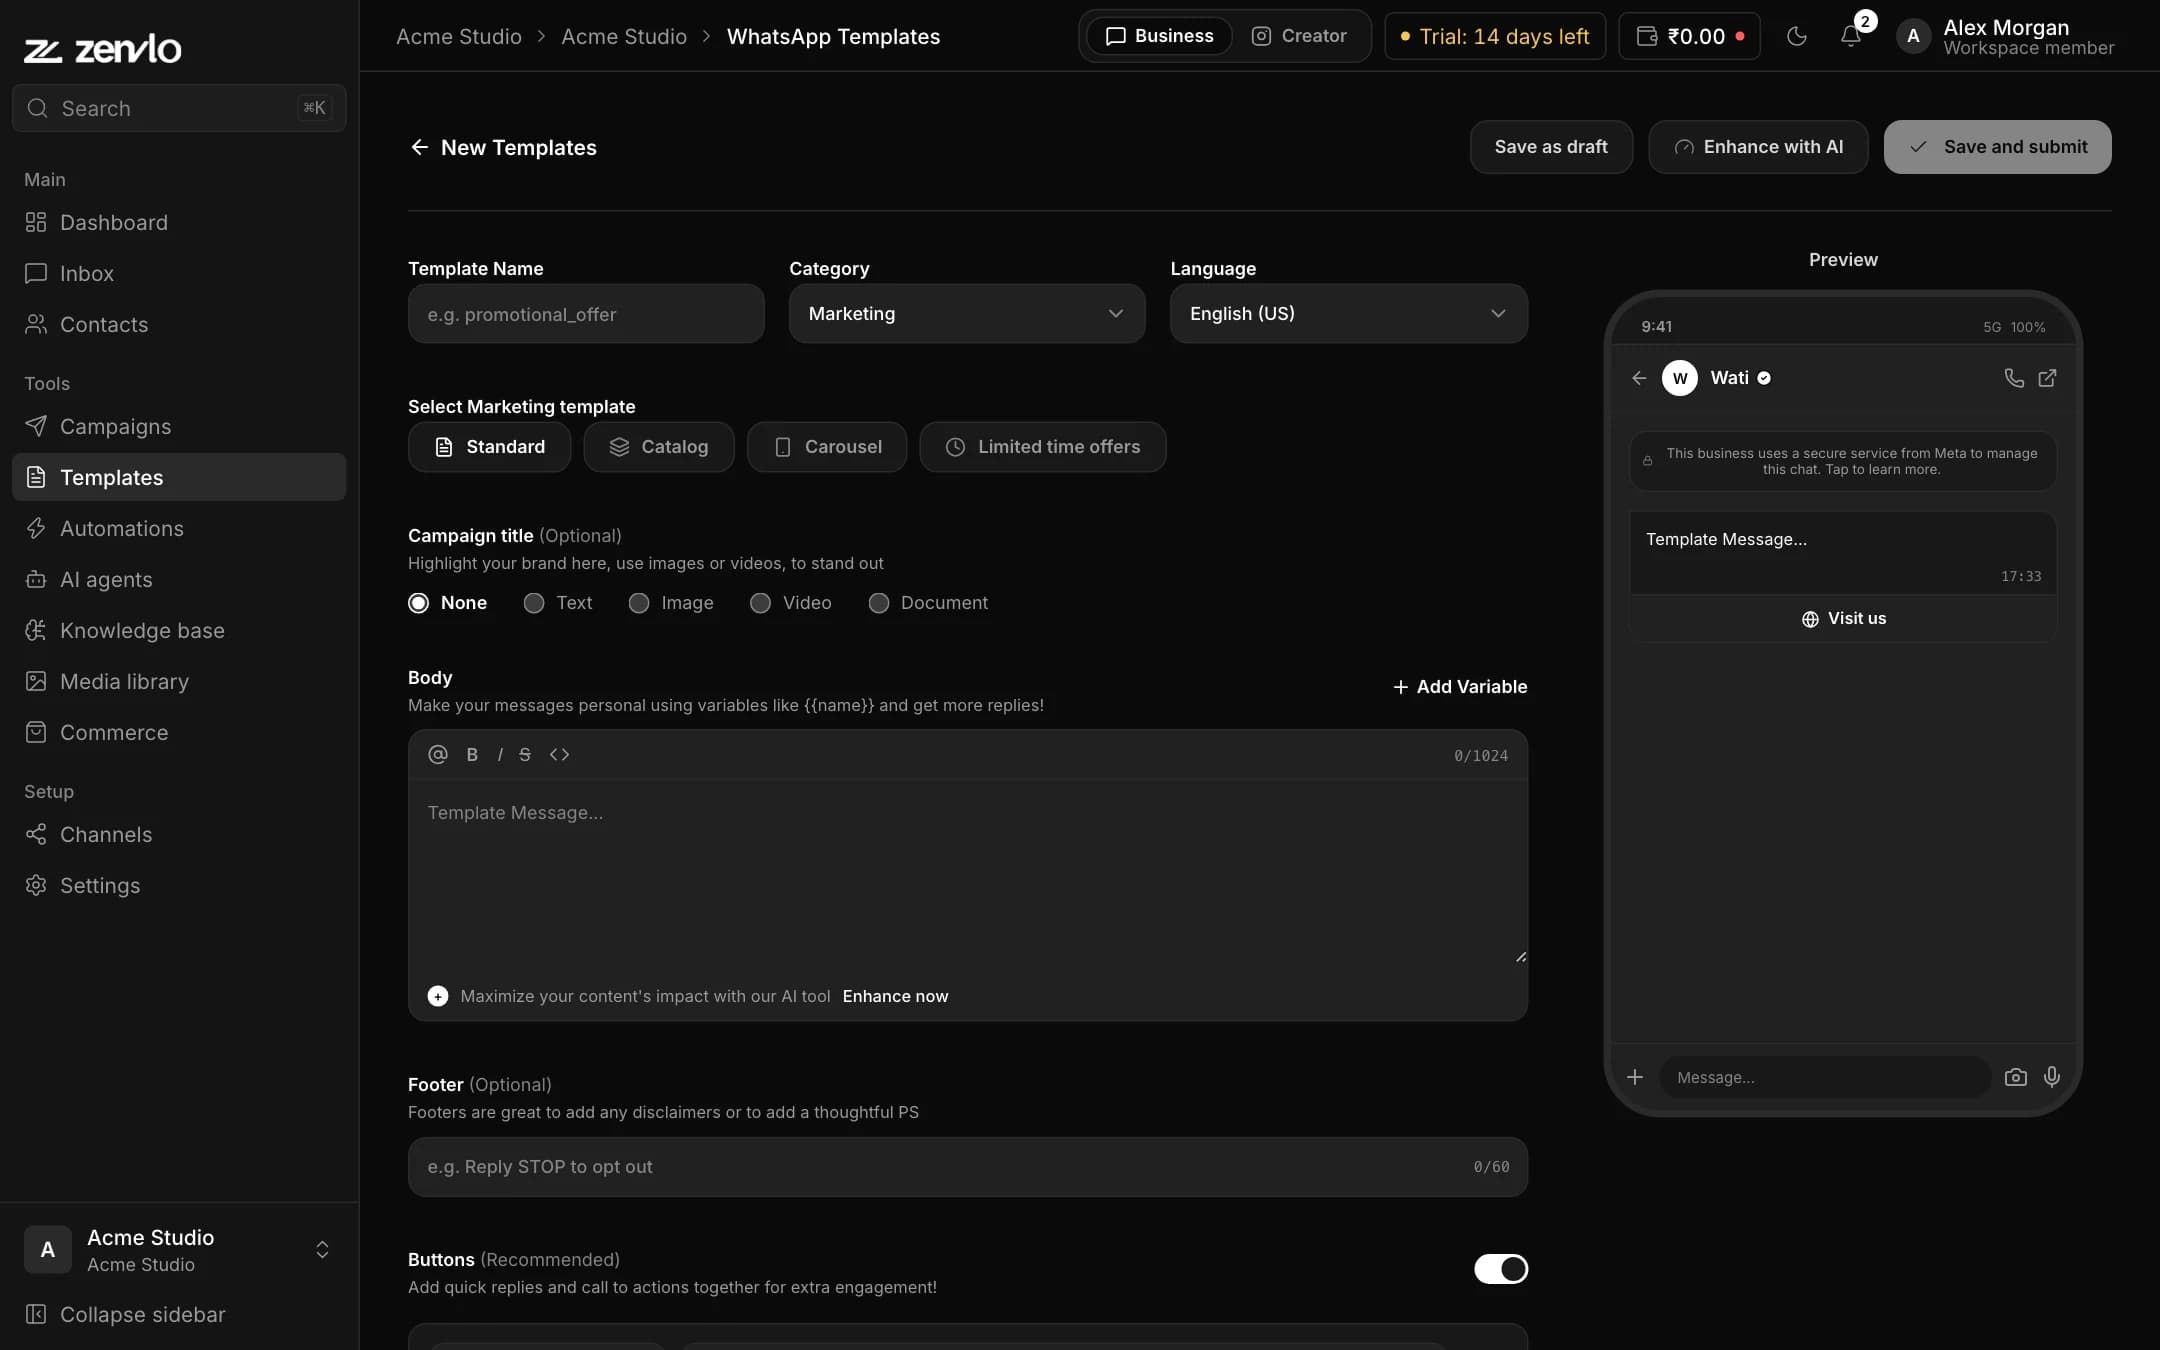Toggle dark mode moon icon
This screenshot has height=1350, width=2160.
[1797, 36]
